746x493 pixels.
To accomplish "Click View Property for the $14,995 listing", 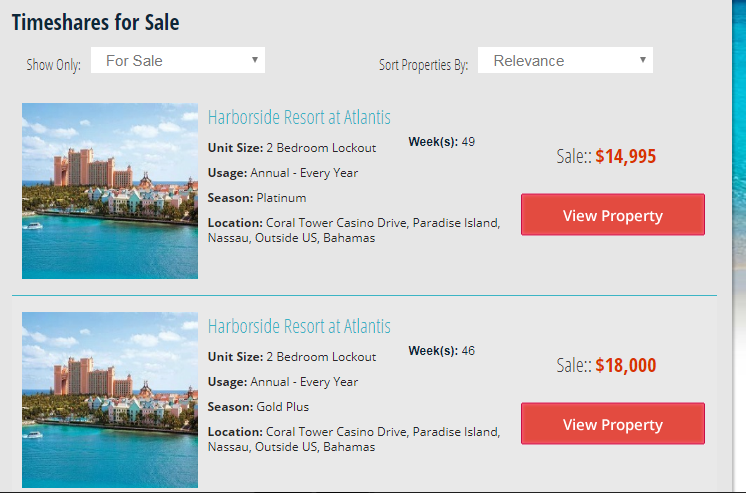I will [613, 215].
